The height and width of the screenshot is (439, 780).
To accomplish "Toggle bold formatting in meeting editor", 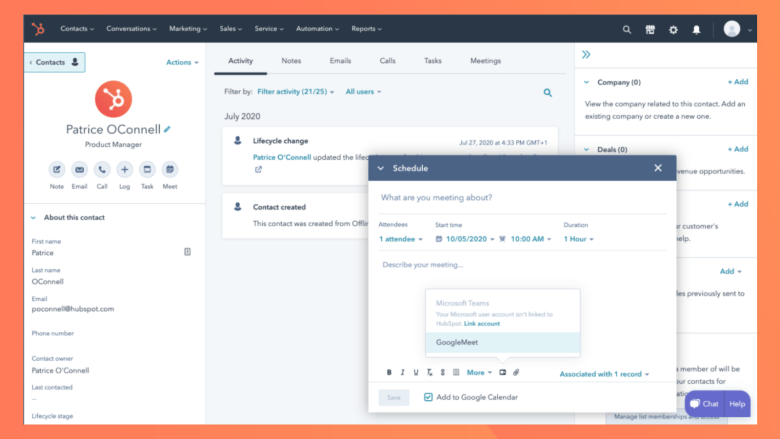I will click(x=389, y=372).
